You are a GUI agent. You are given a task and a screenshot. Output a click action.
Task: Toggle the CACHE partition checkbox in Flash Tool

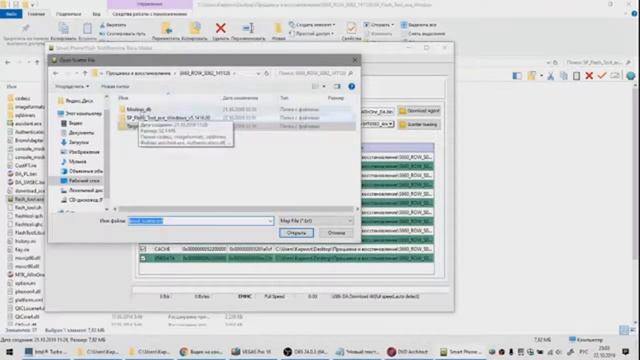(x=143, y=249)
